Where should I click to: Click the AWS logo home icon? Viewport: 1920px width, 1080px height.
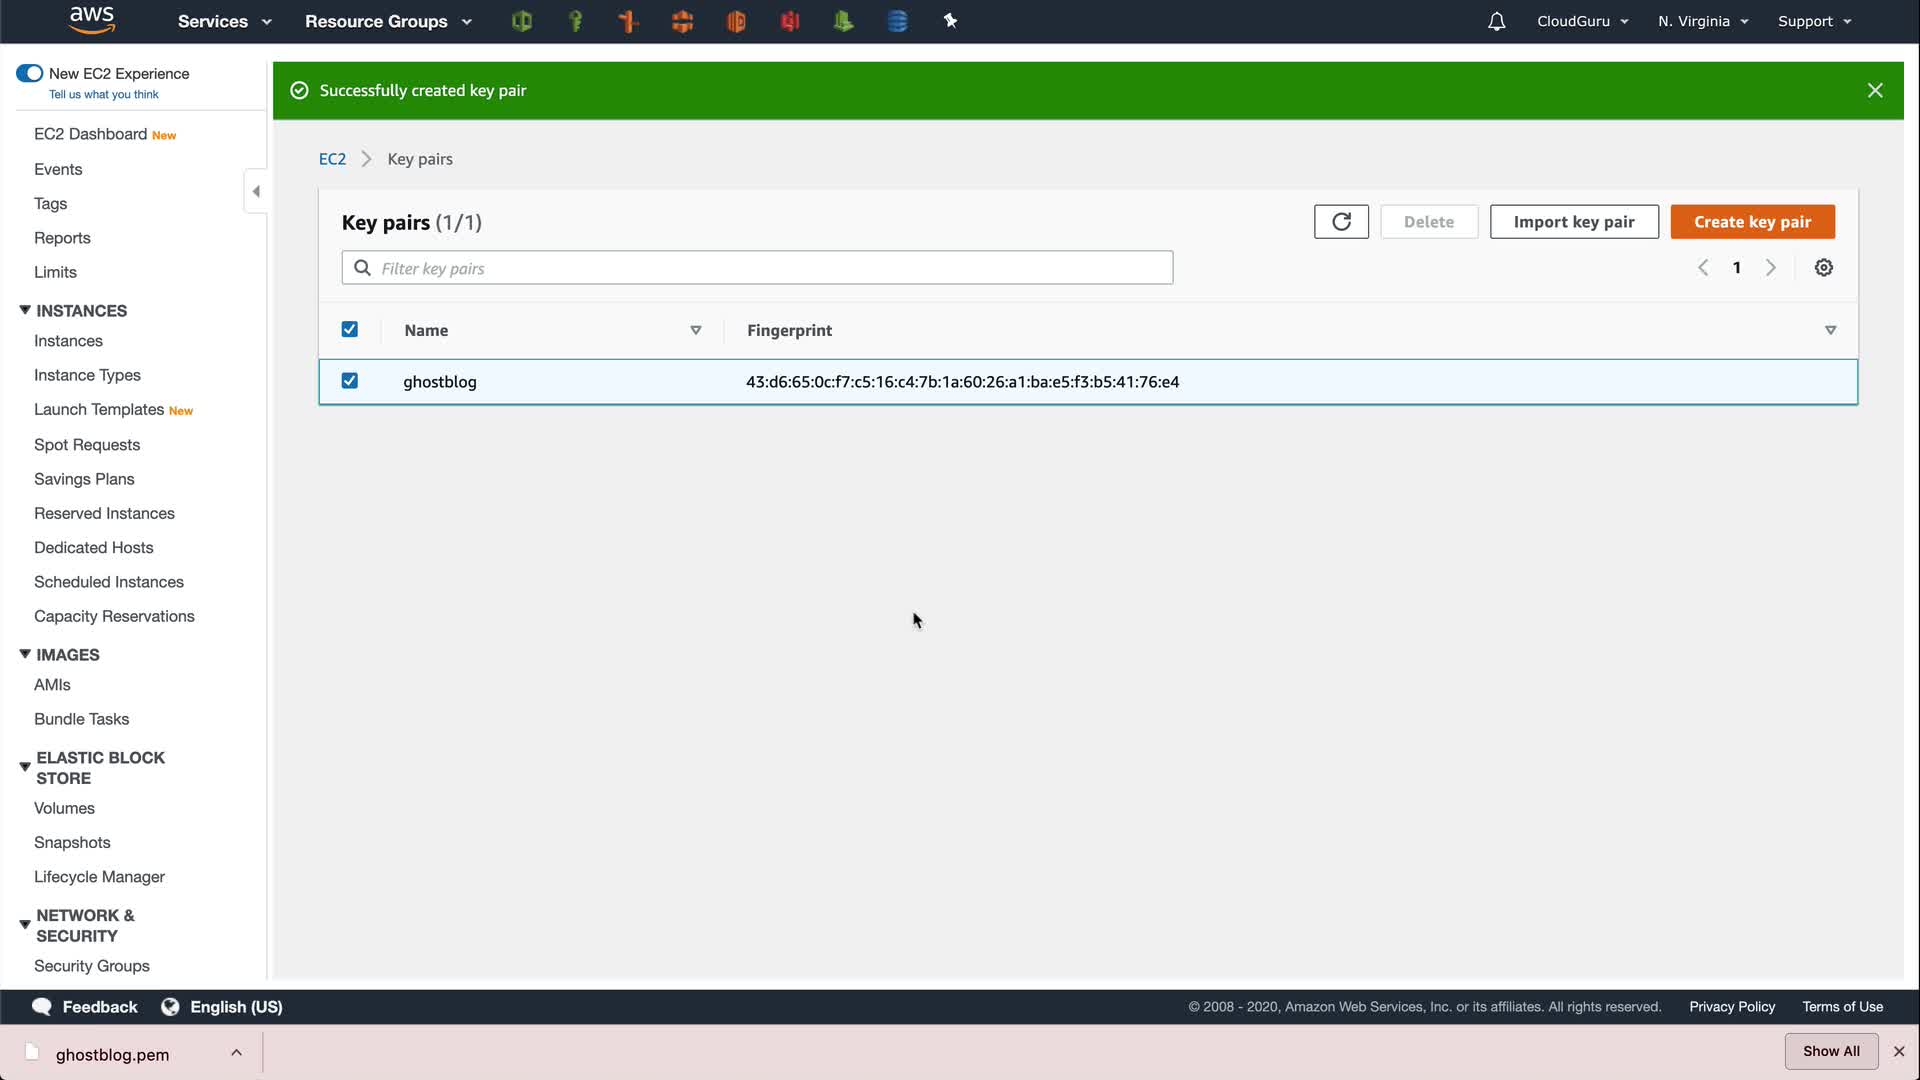coord(92,19)
